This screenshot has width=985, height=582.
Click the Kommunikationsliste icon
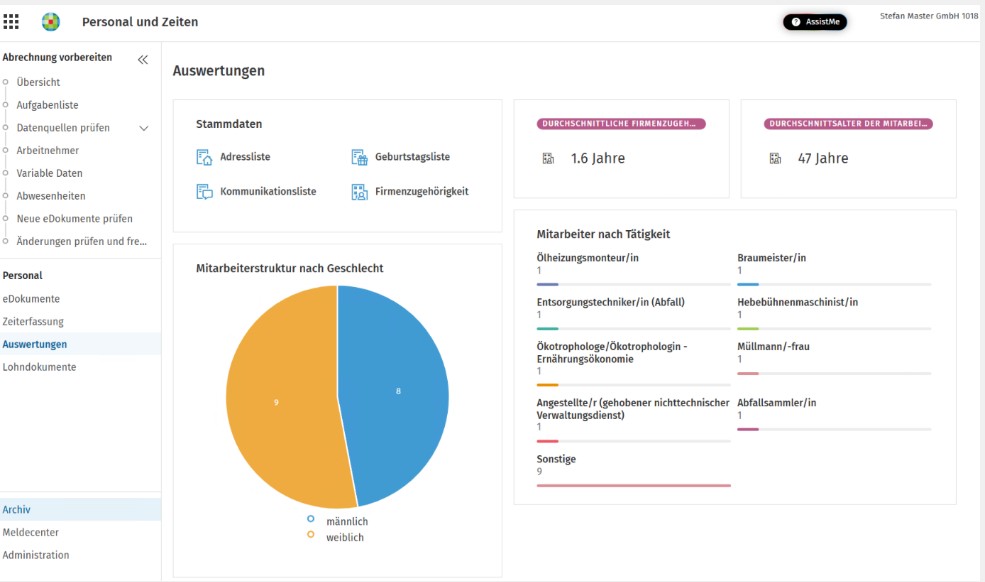click(x=204, y=192)
